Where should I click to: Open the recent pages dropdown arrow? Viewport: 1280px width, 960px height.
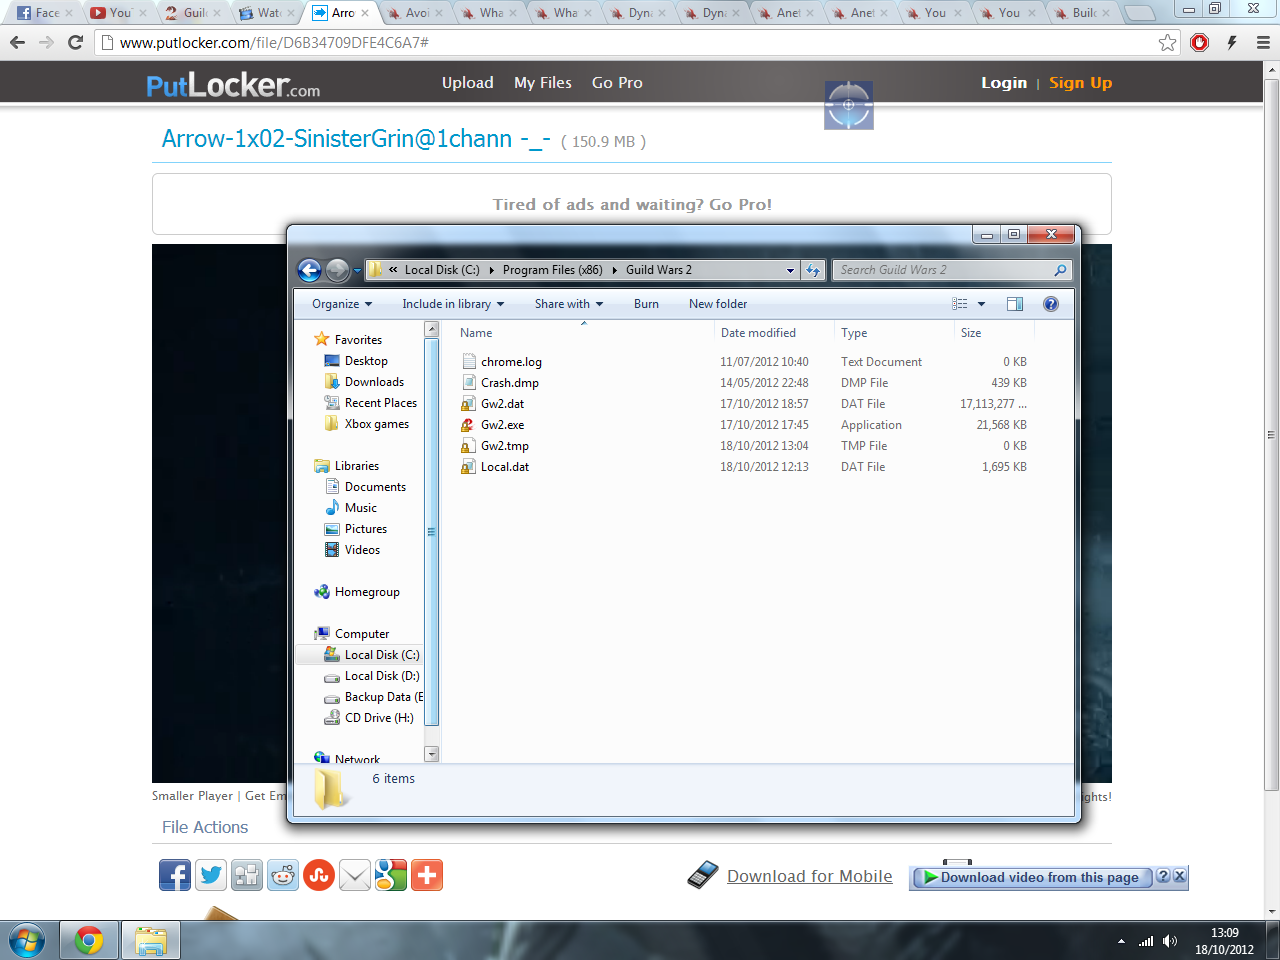click(x=357, y=270)
